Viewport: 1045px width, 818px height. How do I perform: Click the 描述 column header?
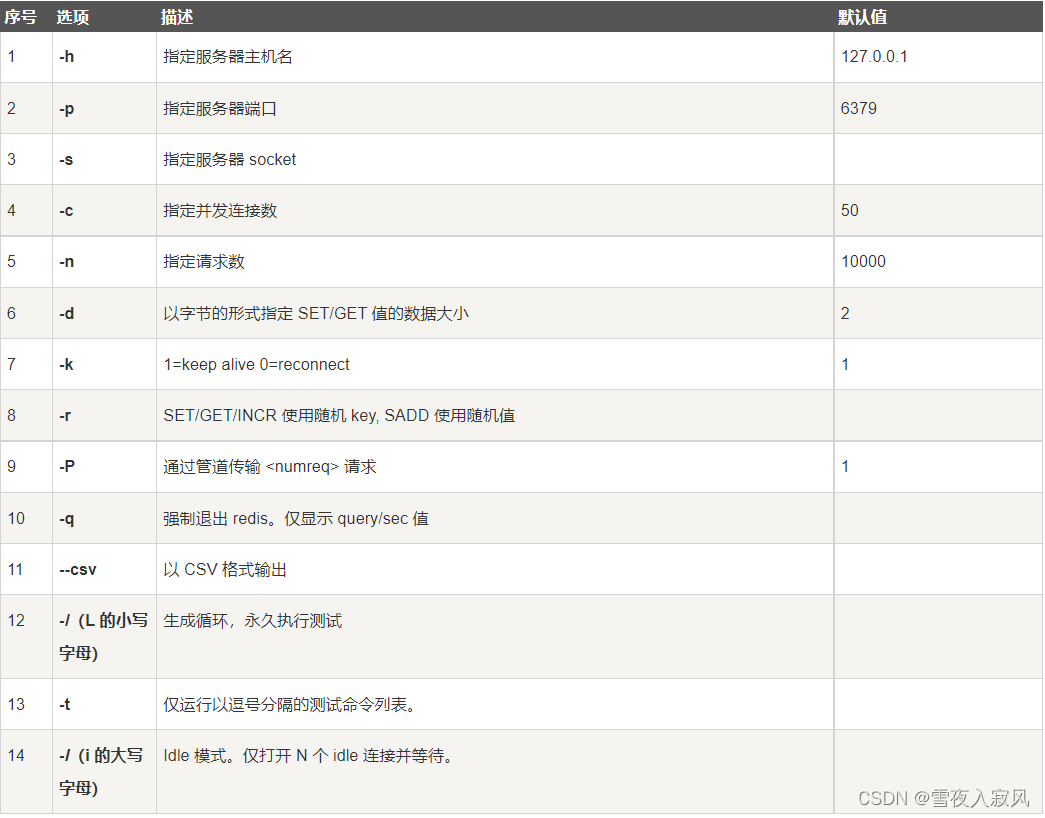[x=177, y=17]
